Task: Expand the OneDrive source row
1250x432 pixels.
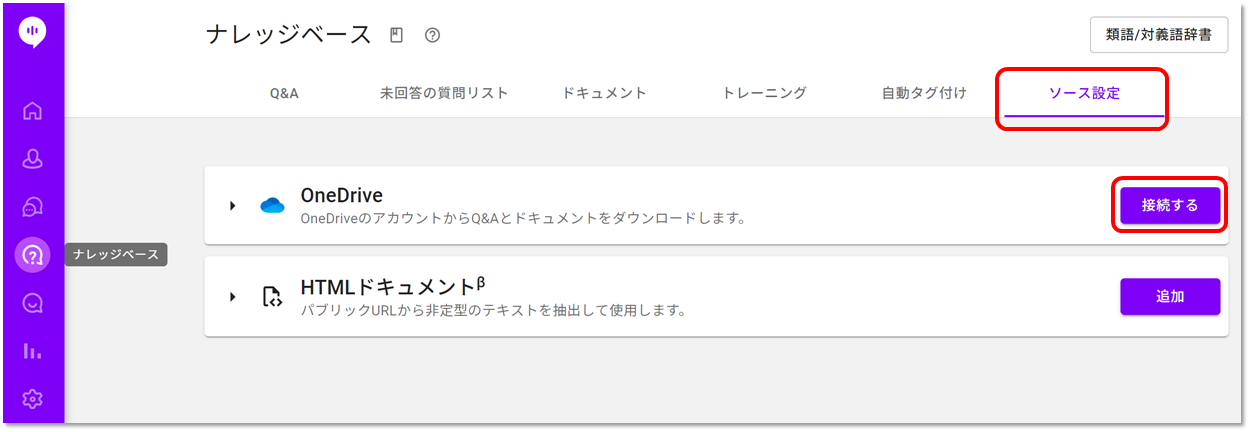Action: pos(232,205)
